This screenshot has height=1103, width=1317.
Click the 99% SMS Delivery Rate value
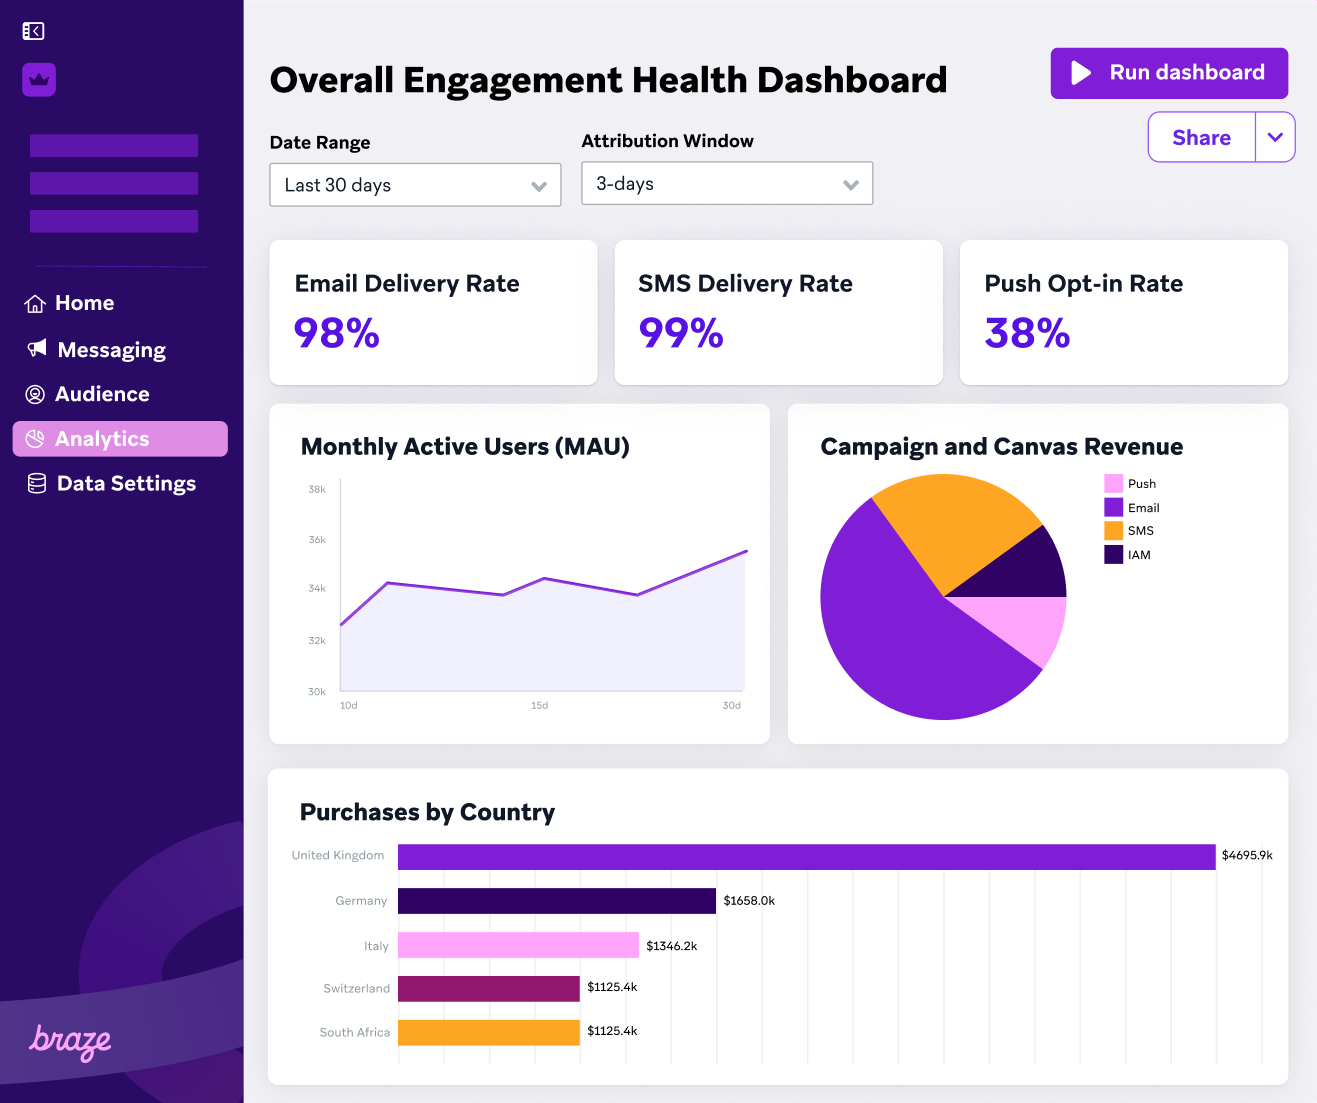[681, 333]
